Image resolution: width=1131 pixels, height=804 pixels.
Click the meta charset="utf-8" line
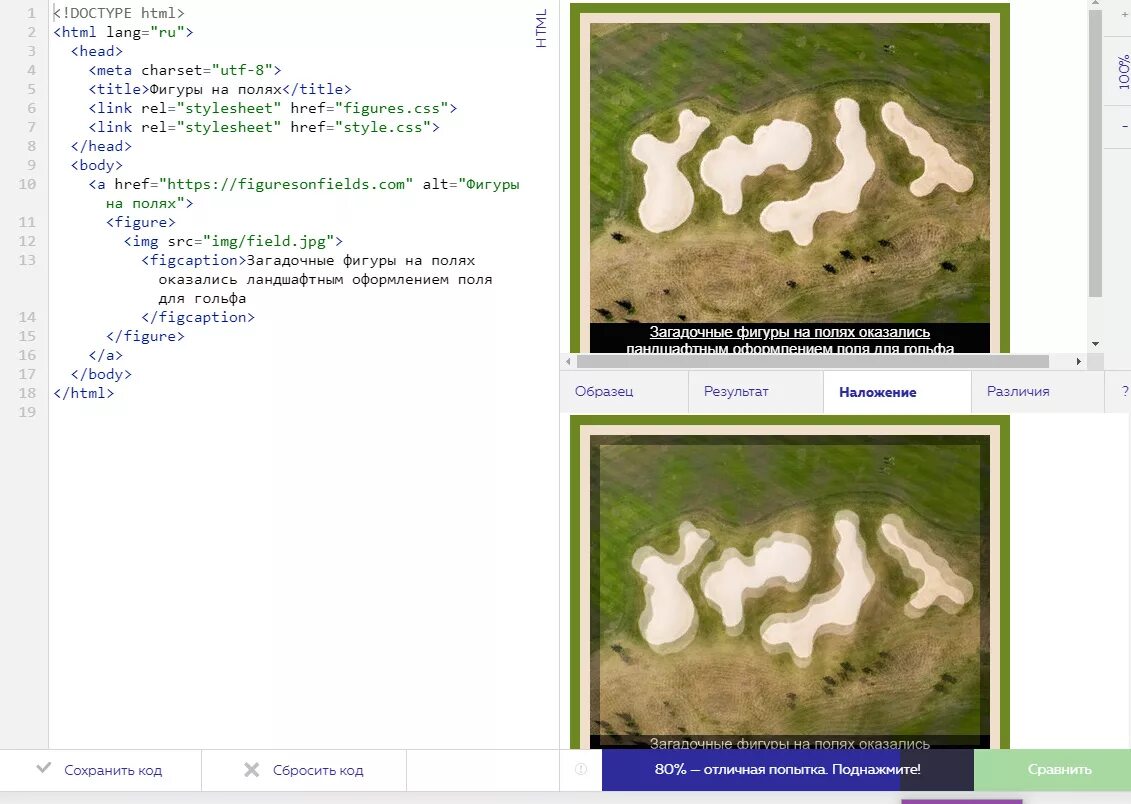click(185, 70)
